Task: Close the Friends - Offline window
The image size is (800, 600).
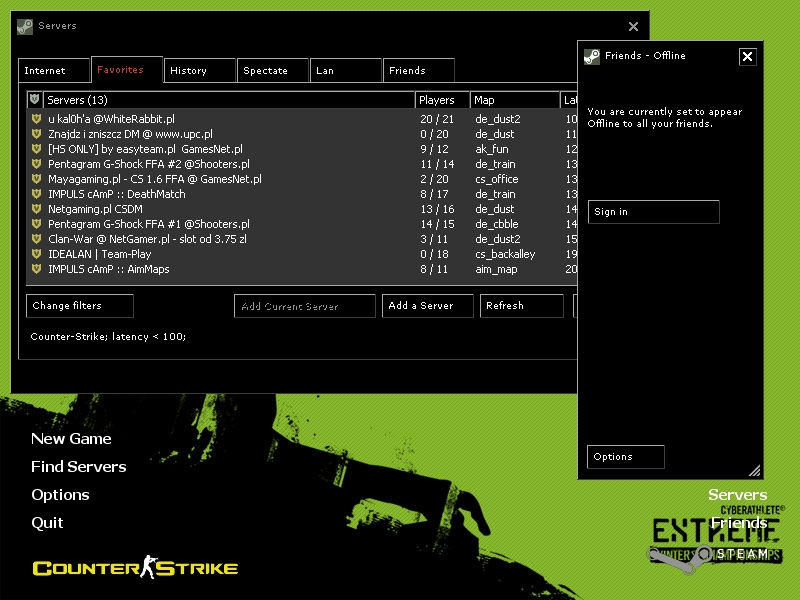Action: pyautogui.click(x=747, y=57)
